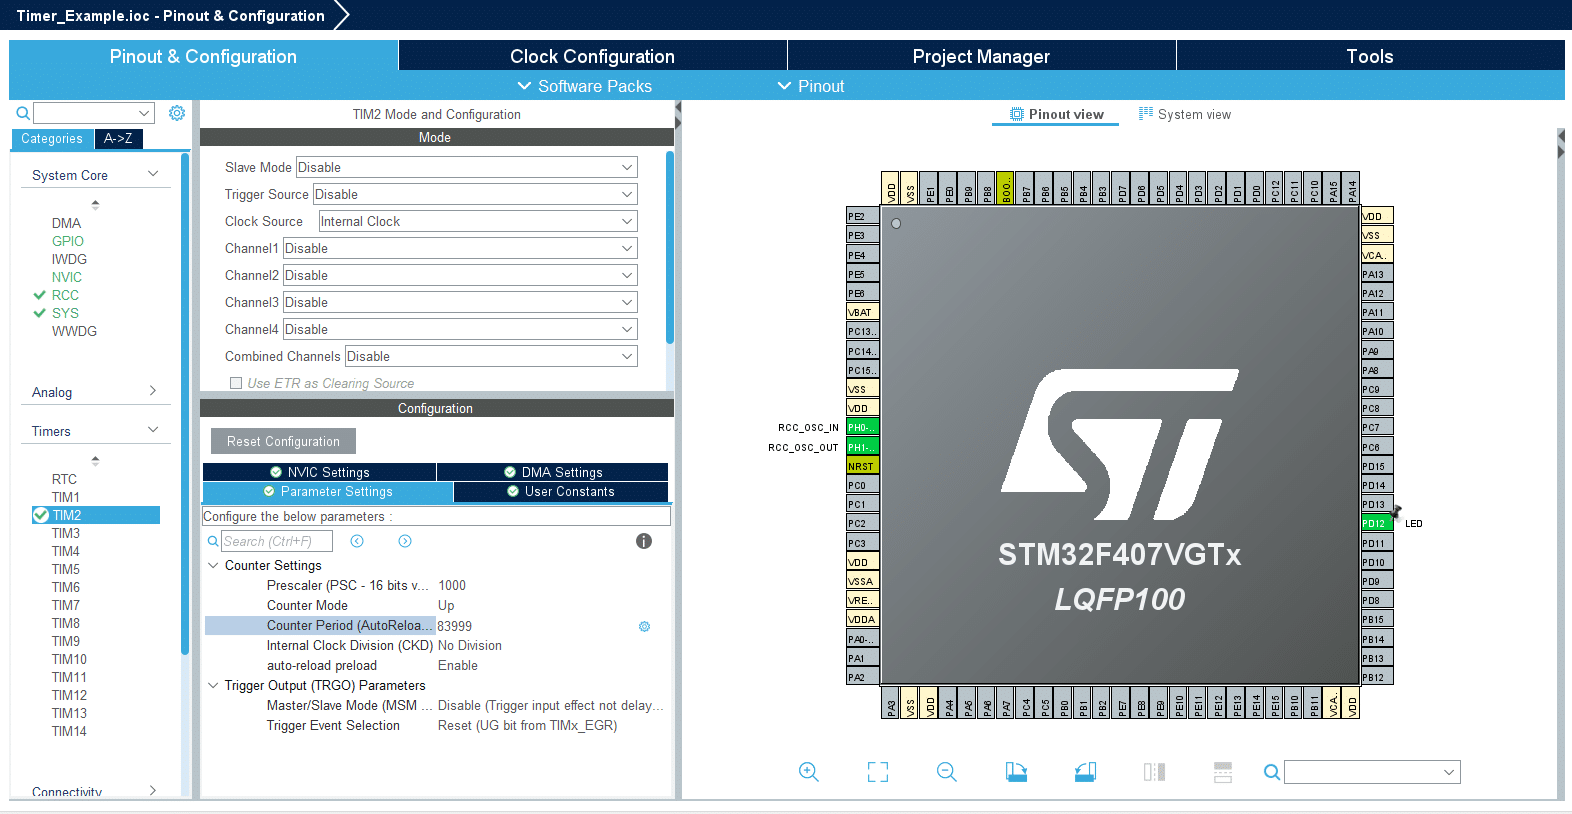Open the Software Packs menu
The width and height of the screenshot is (1572, 814).
point(584,86)
